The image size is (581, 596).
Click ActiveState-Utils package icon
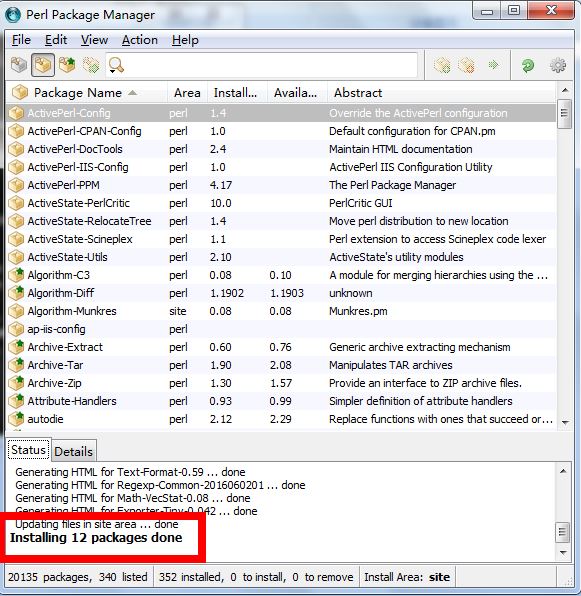click(16, 257)
